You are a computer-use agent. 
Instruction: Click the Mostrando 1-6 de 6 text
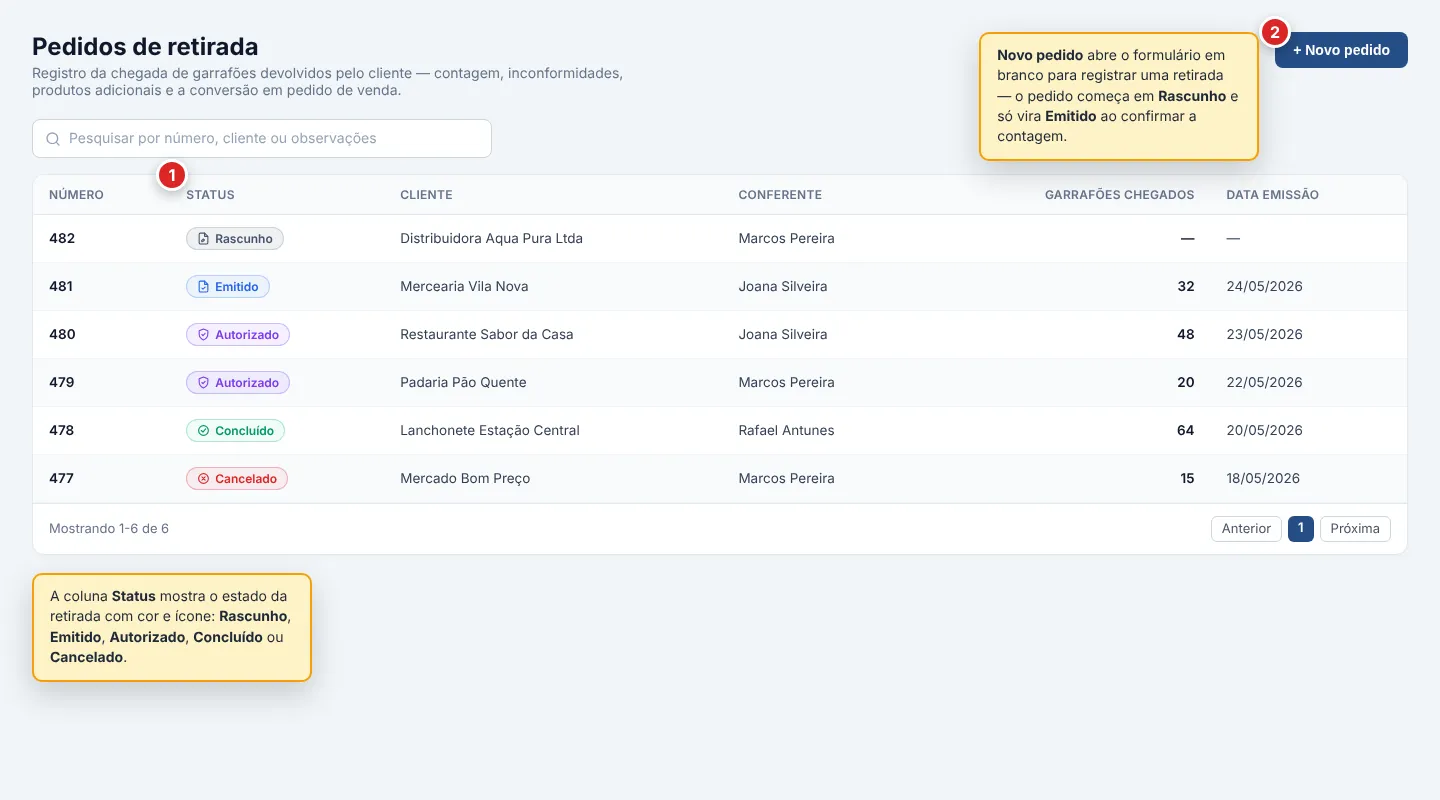[x=109, y=529]
